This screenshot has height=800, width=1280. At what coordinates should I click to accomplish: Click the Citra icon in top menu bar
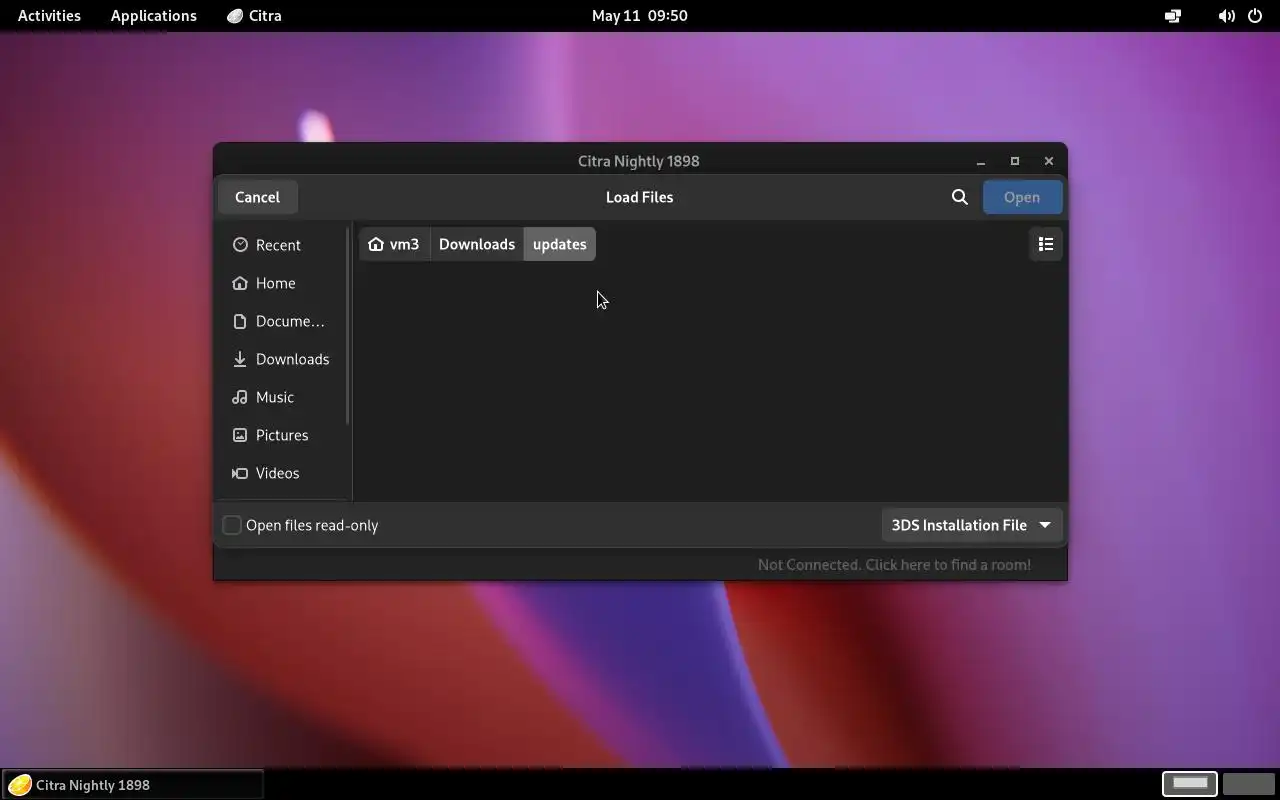(235, 16)
